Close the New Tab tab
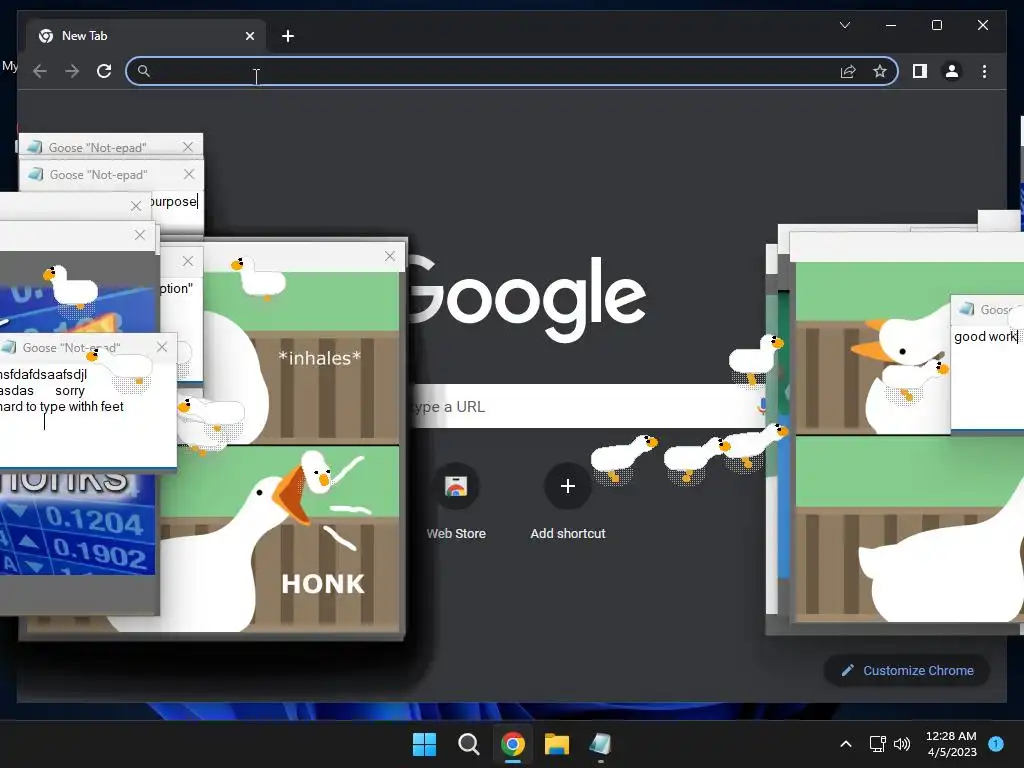The width and height of the screenshot is (1024, 768). coord(249,36)
